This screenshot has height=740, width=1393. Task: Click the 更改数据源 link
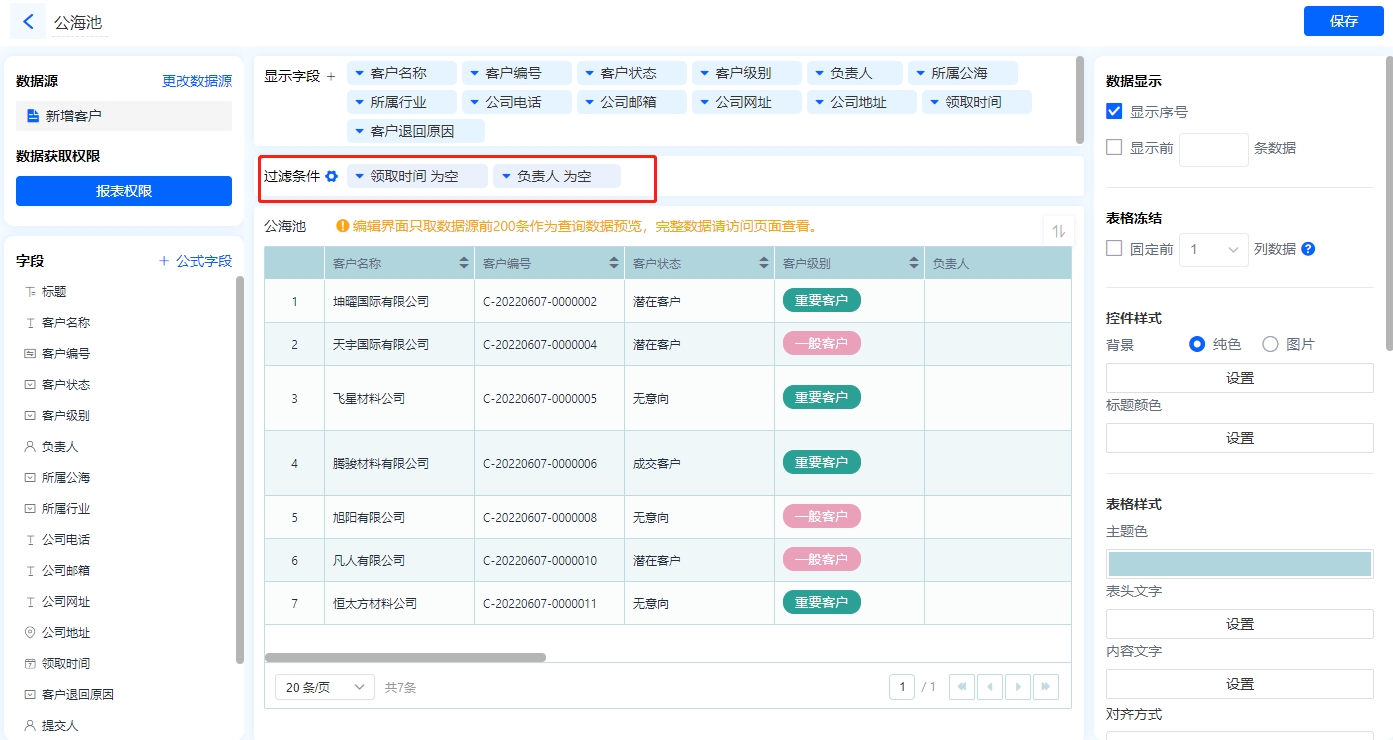(197, 81)
